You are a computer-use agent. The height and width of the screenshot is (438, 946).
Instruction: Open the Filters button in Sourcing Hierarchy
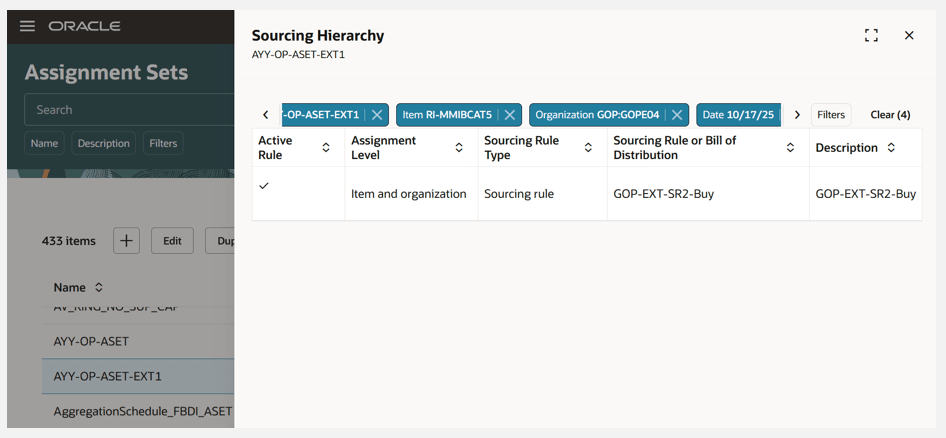click(x=831, y=115)
